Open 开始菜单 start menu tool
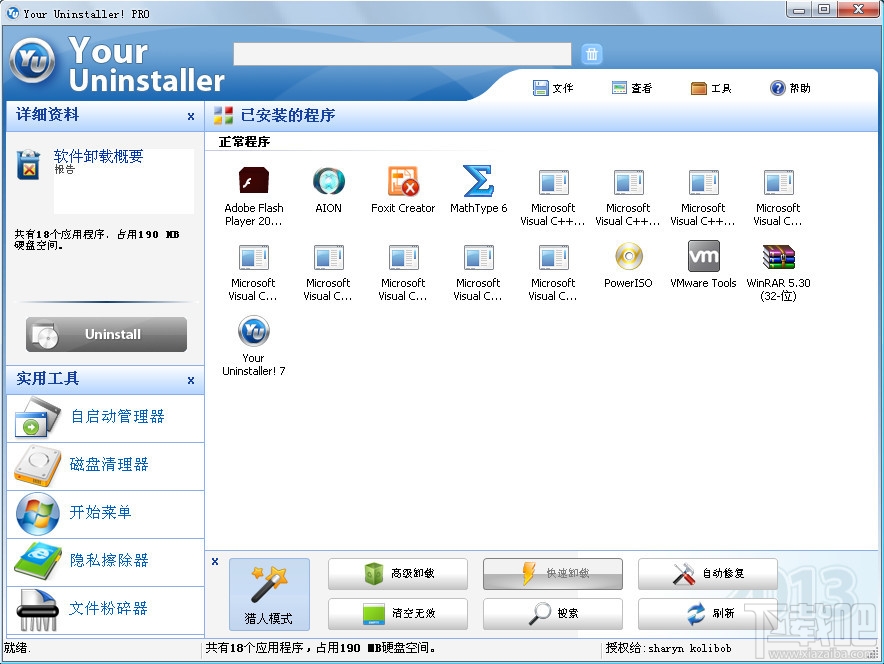884x664 pixels. (105, 514)
